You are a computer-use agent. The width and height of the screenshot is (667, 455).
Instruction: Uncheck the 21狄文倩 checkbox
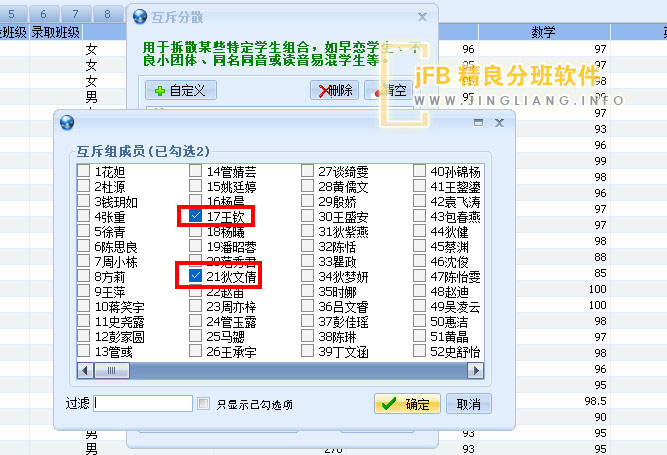click(195, 276)
